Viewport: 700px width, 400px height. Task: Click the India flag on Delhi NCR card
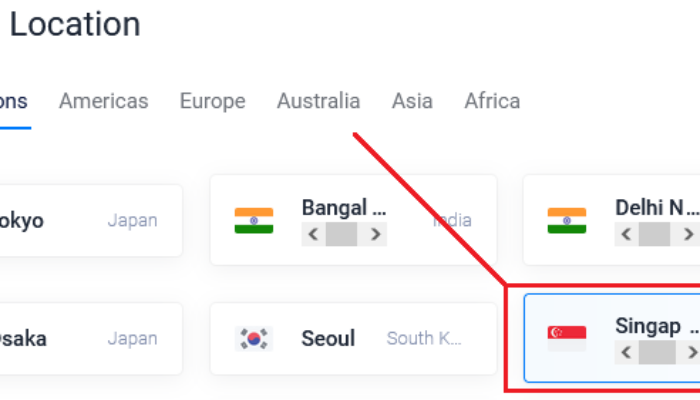(x=567, y=220)
